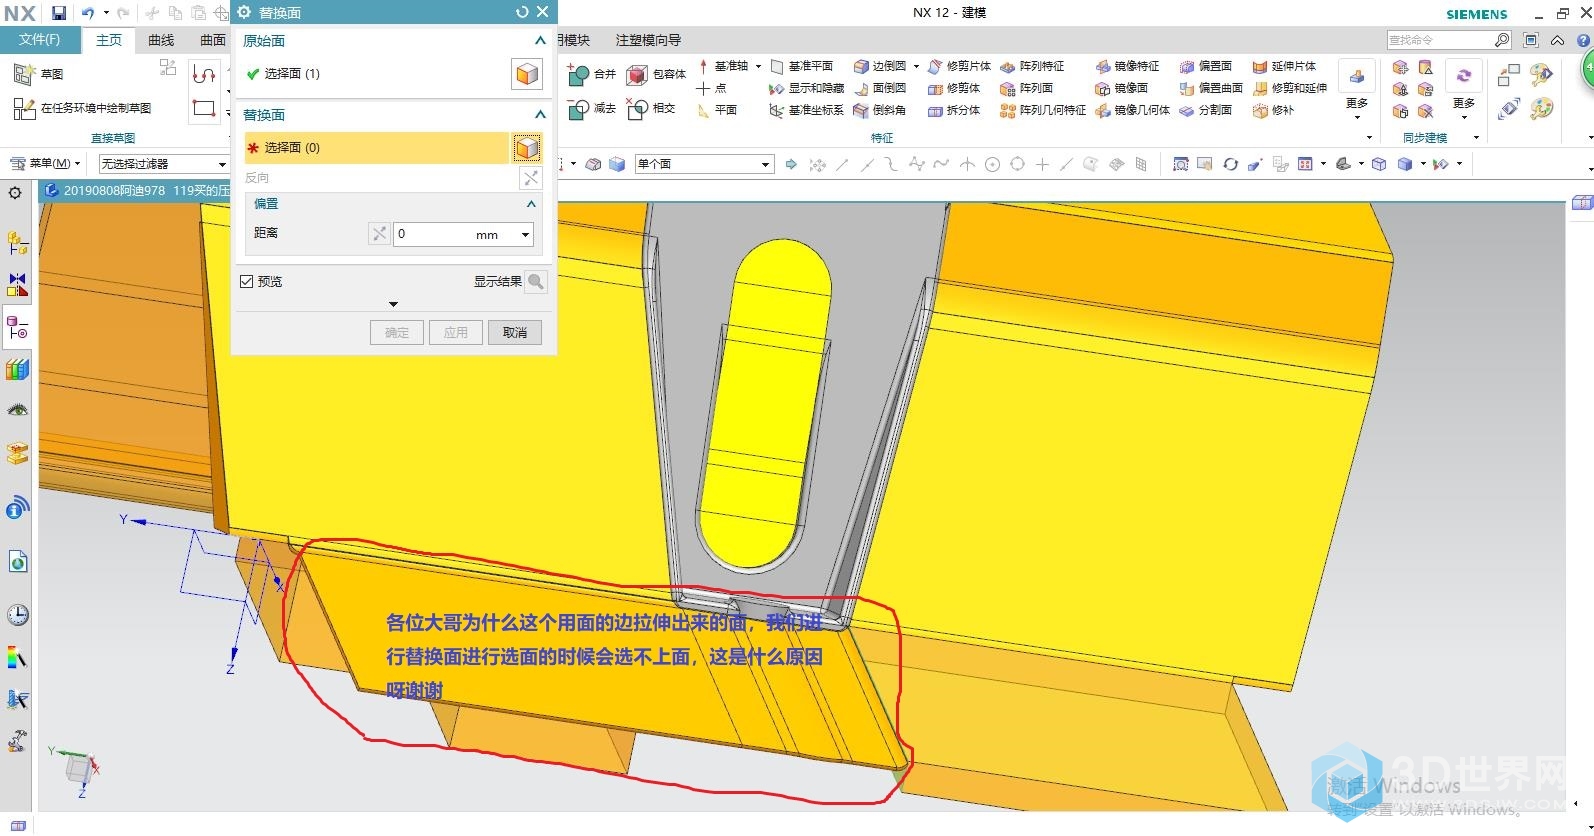Select the 减去 (Subtract) tool
The width and height of the screenshot is (1594, 836).
pos(591,108)
